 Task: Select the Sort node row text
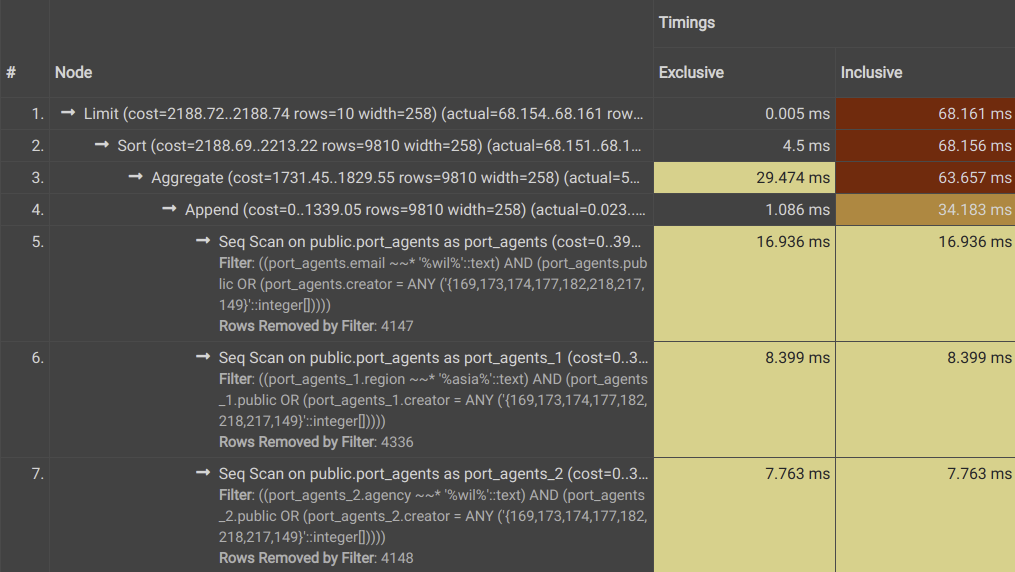(379, 146)
